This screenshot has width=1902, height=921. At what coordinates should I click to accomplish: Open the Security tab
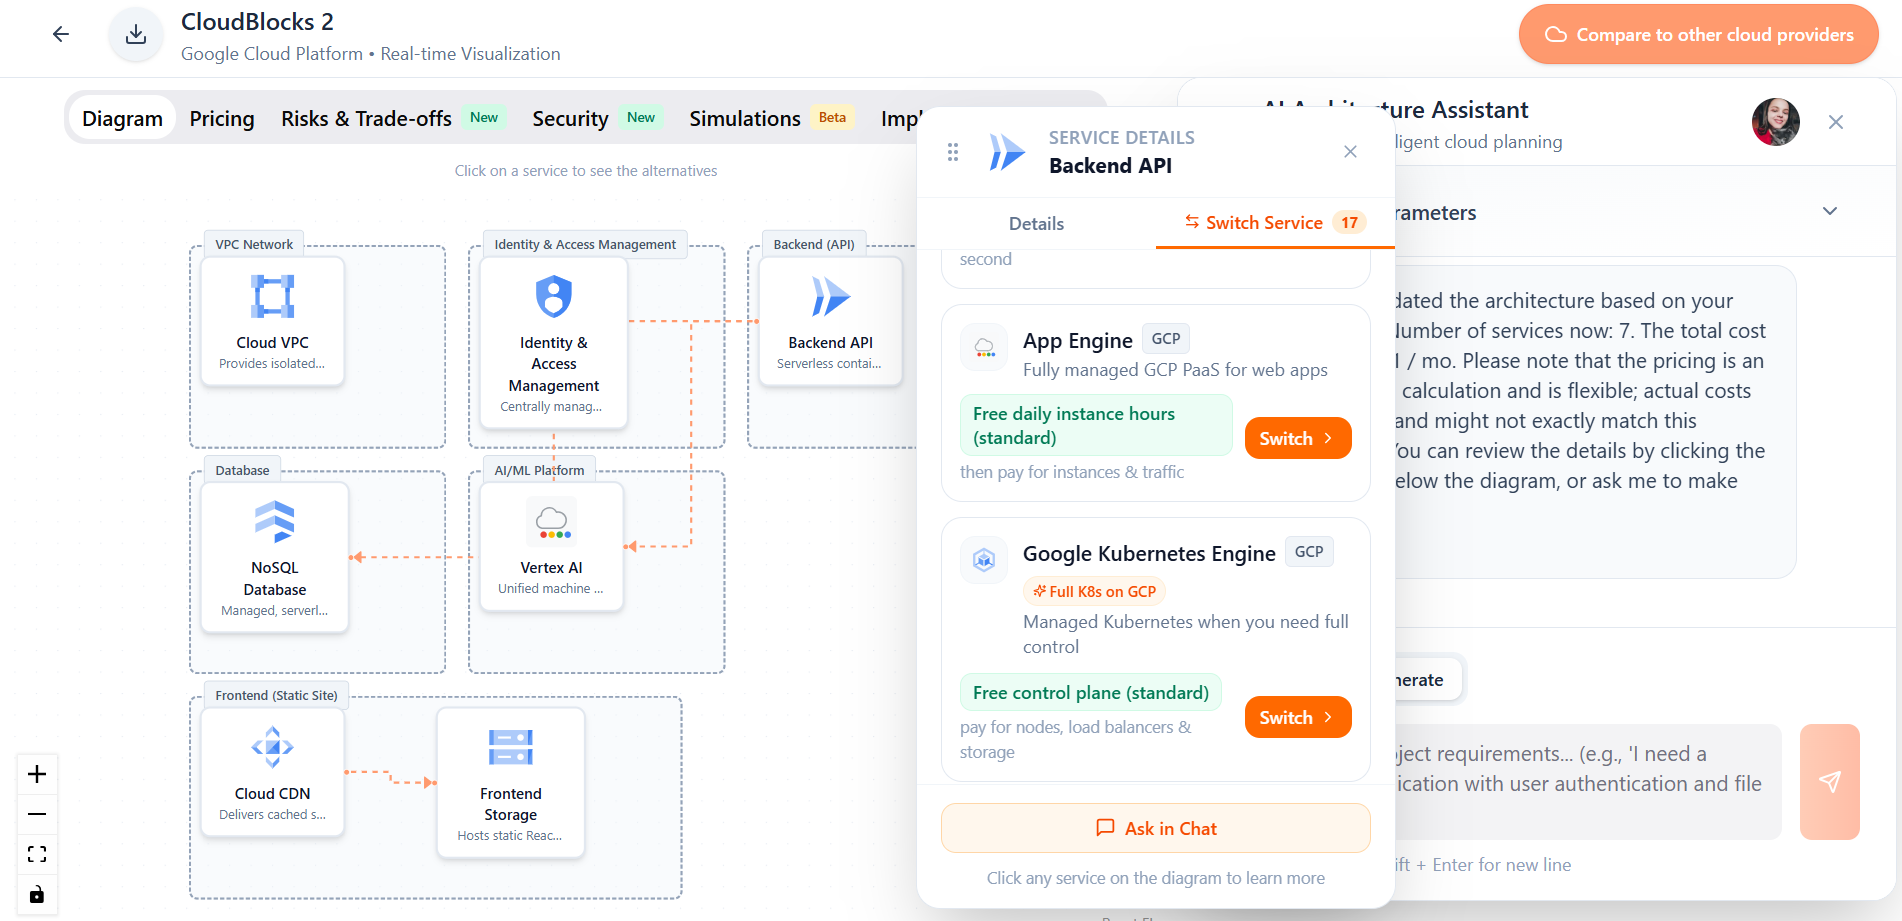(x=570, y=119)
